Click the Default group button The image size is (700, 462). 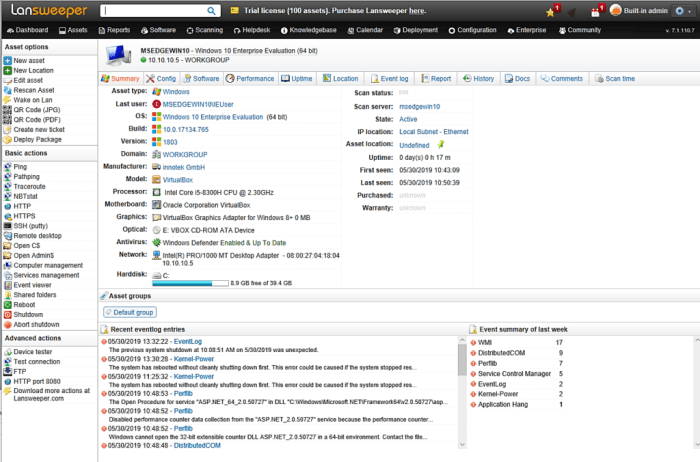pos(130,312)
